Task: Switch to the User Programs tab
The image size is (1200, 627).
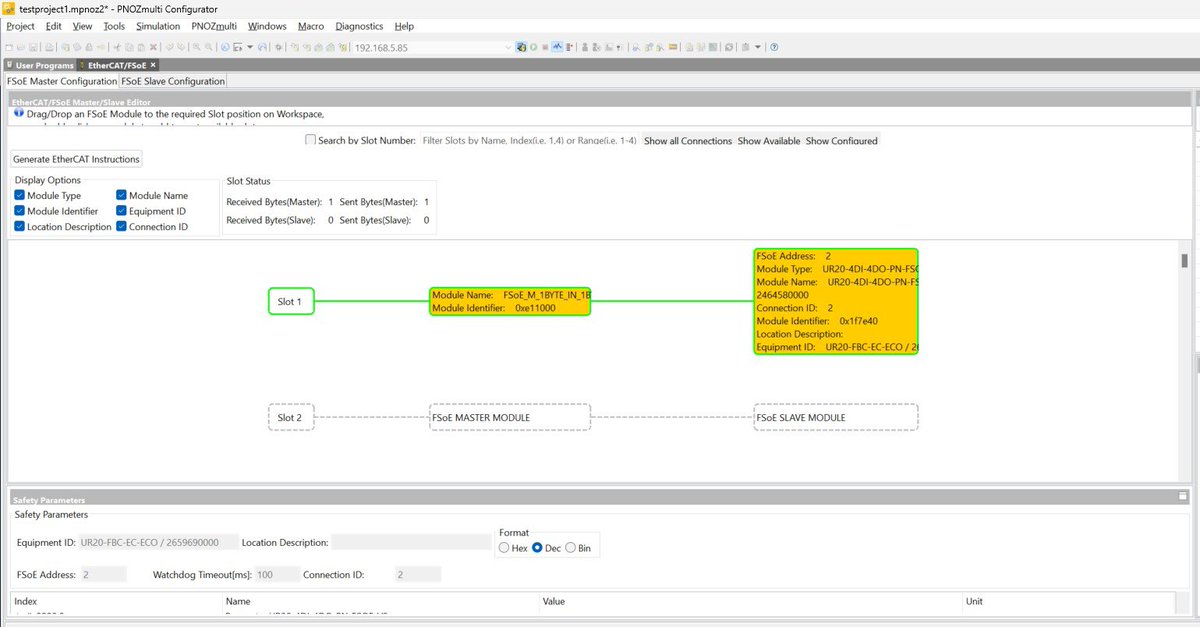Action: click(38, 65)
